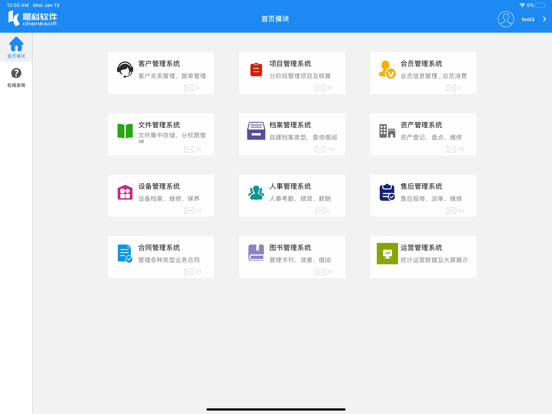Click message envelope in member management card

click(x=451, y=88)
